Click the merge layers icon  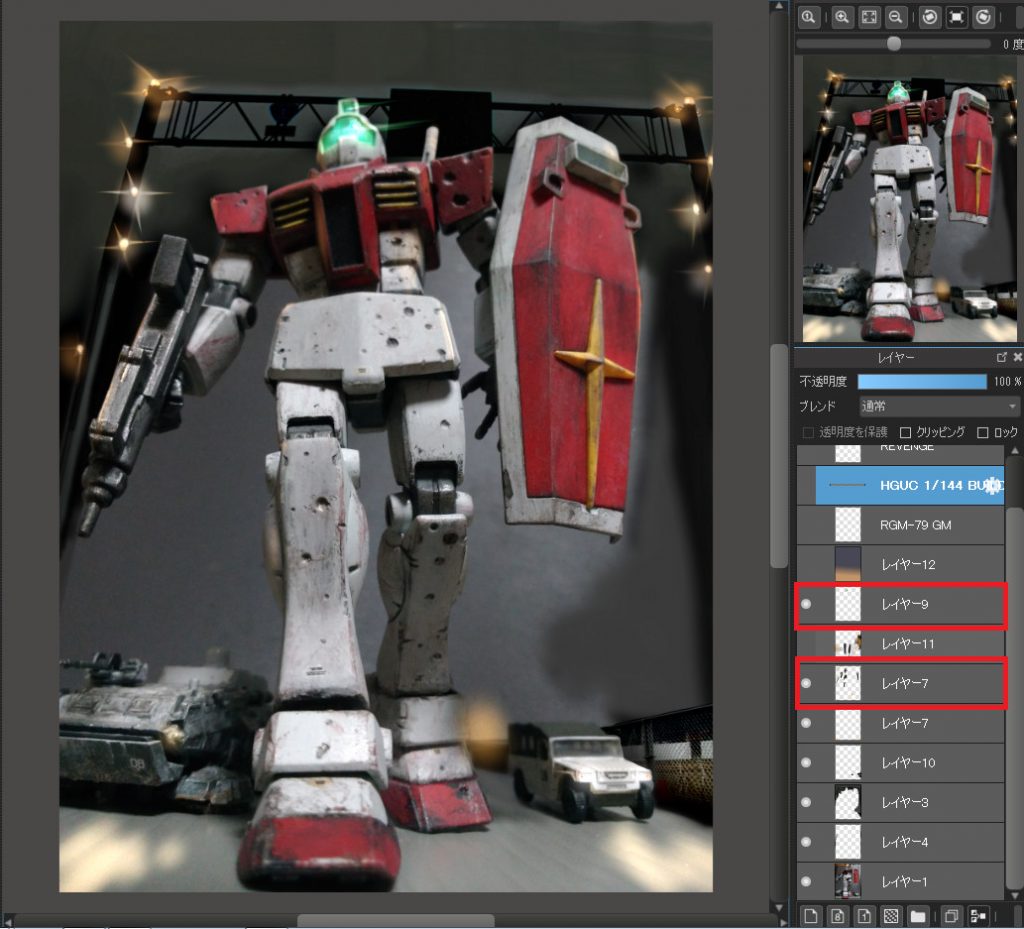point(979,915)
